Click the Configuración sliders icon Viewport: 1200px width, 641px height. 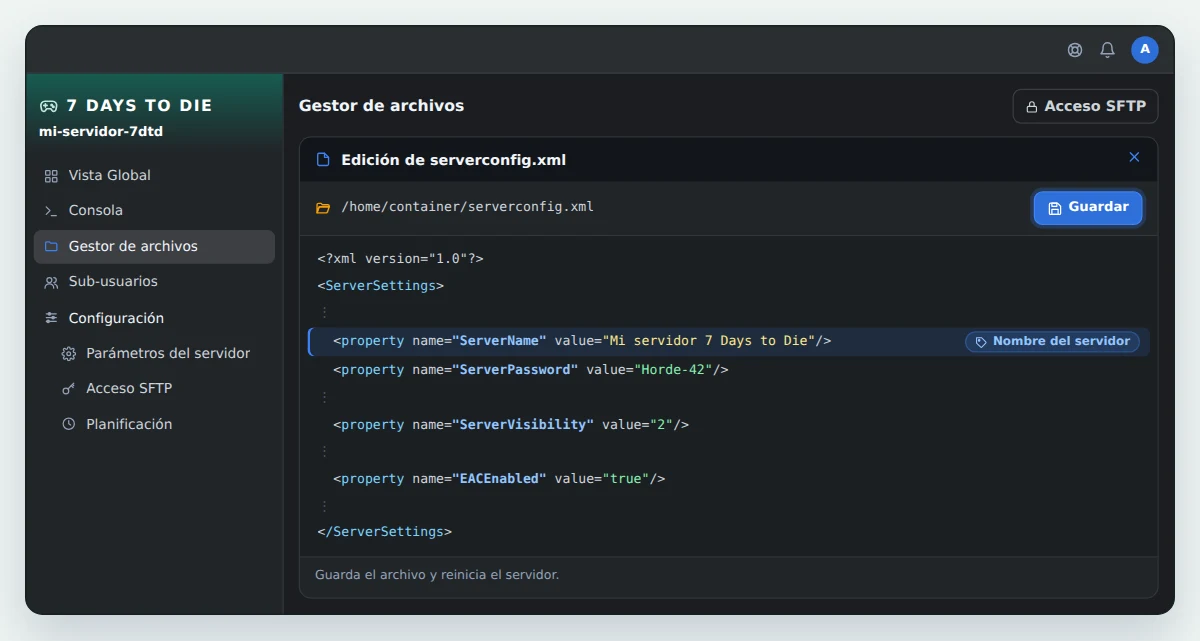(x=51, y=318)
